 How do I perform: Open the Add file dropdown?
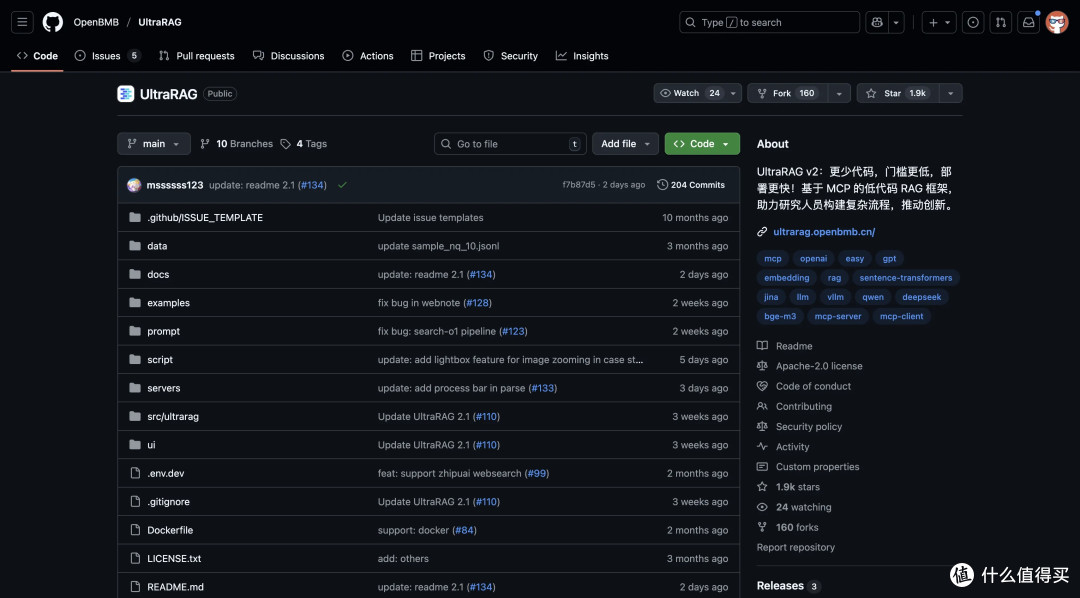(625, 143)
